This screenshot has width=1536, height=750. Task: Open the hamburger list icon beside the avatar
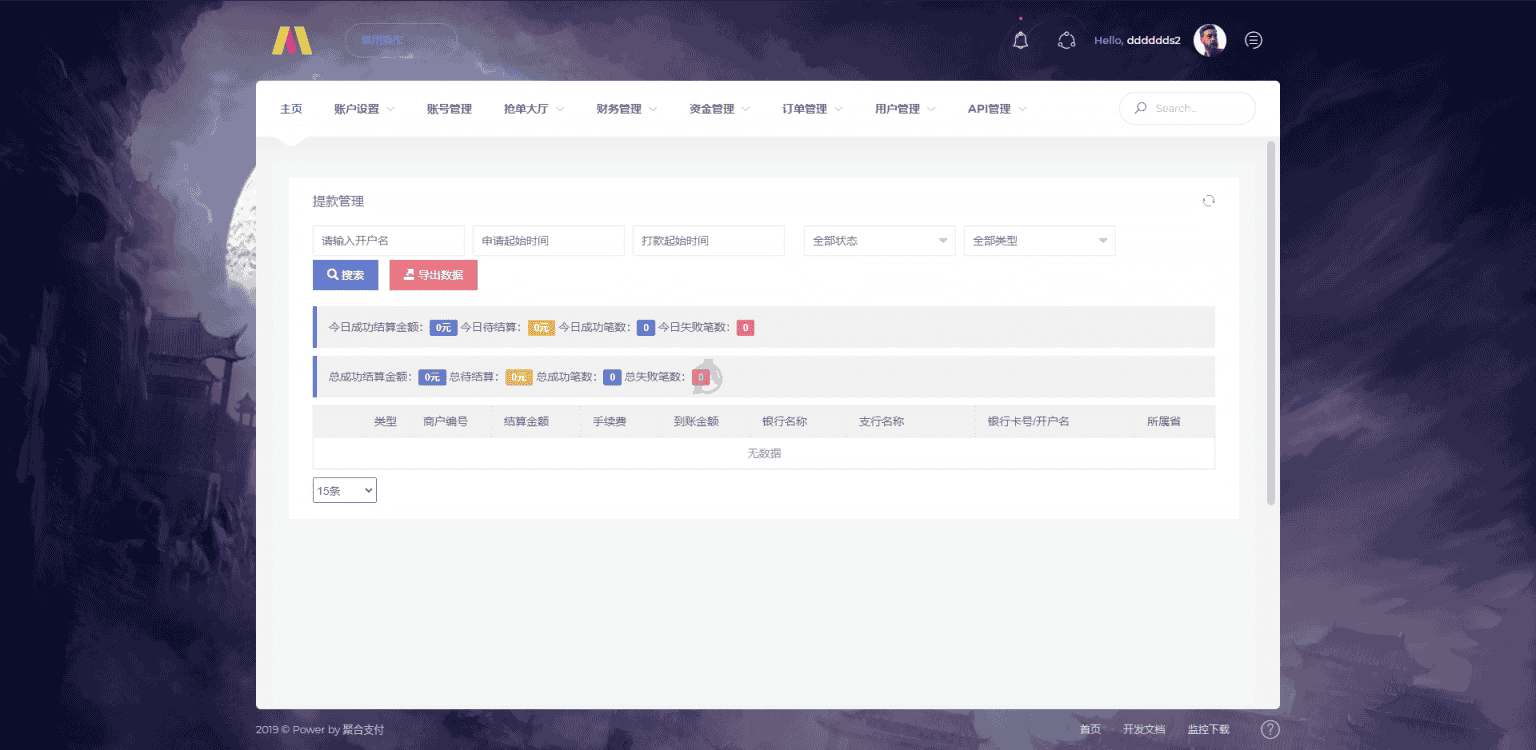pyautogui.click(x=1253, y=40)
